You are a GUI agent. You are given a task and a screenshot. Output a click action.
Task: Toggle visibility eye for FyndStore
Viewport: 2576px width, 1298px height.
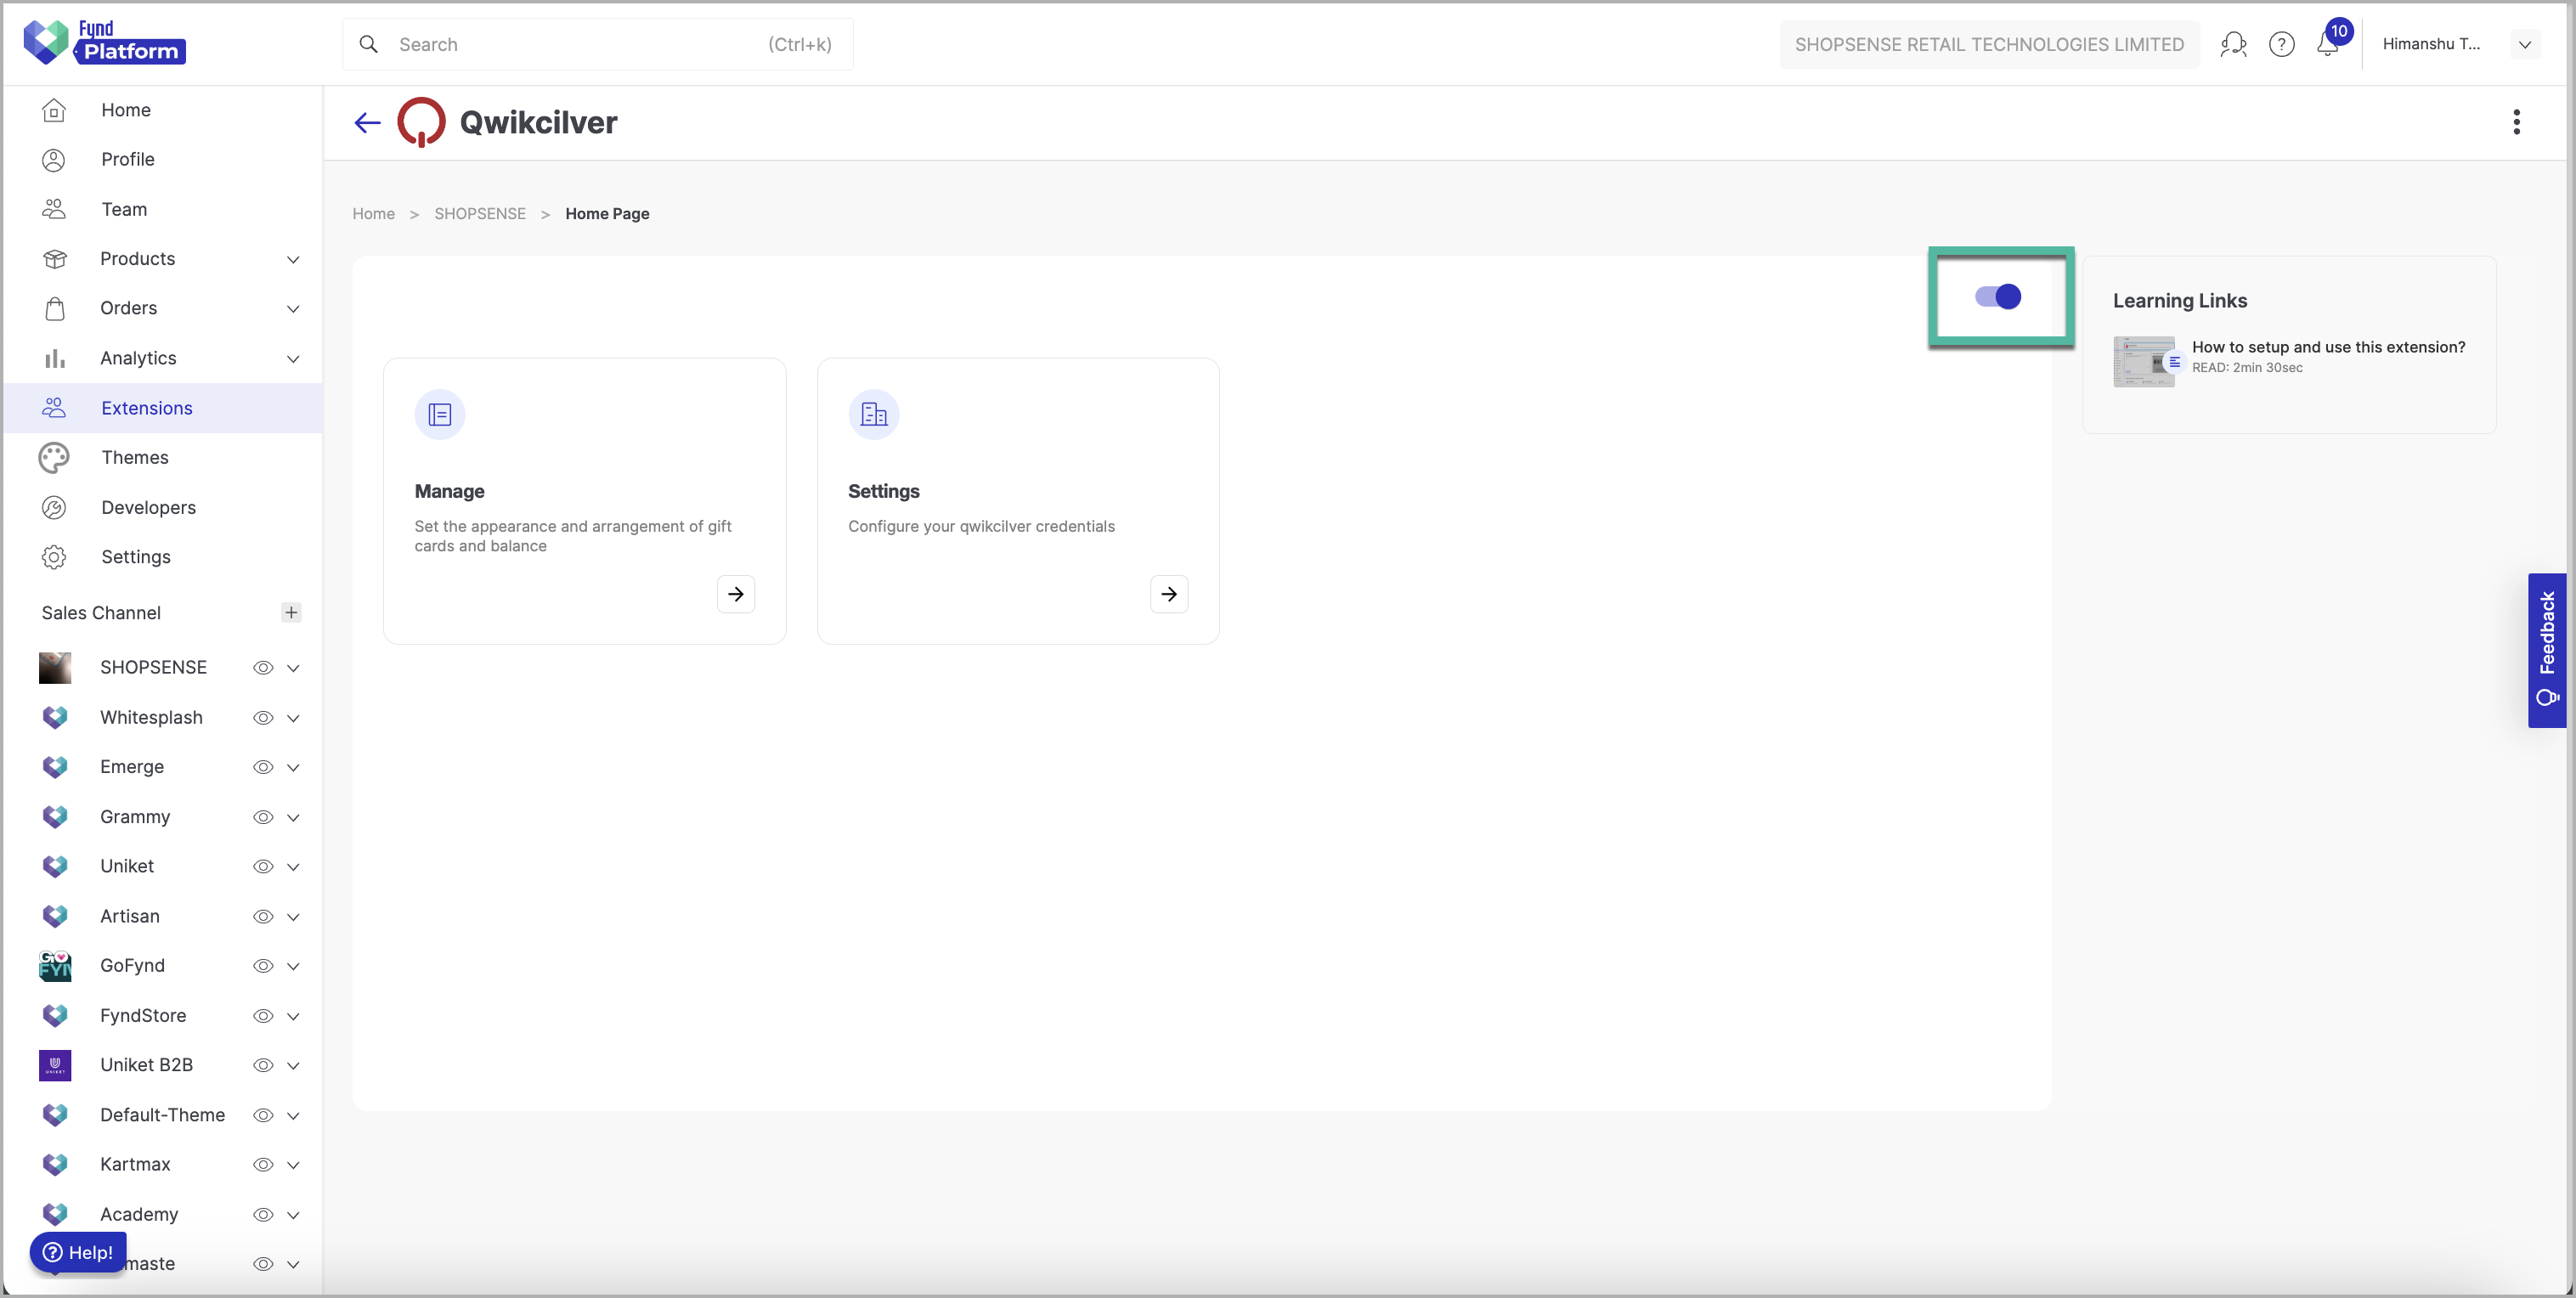(x=263, y=1016)
